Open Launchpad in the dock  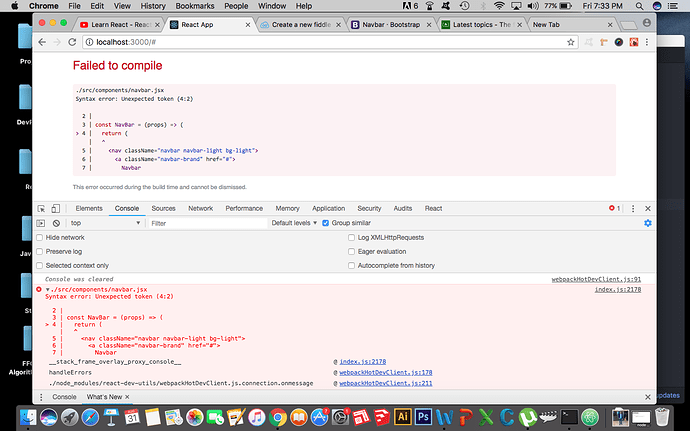[x=70, y=417]
